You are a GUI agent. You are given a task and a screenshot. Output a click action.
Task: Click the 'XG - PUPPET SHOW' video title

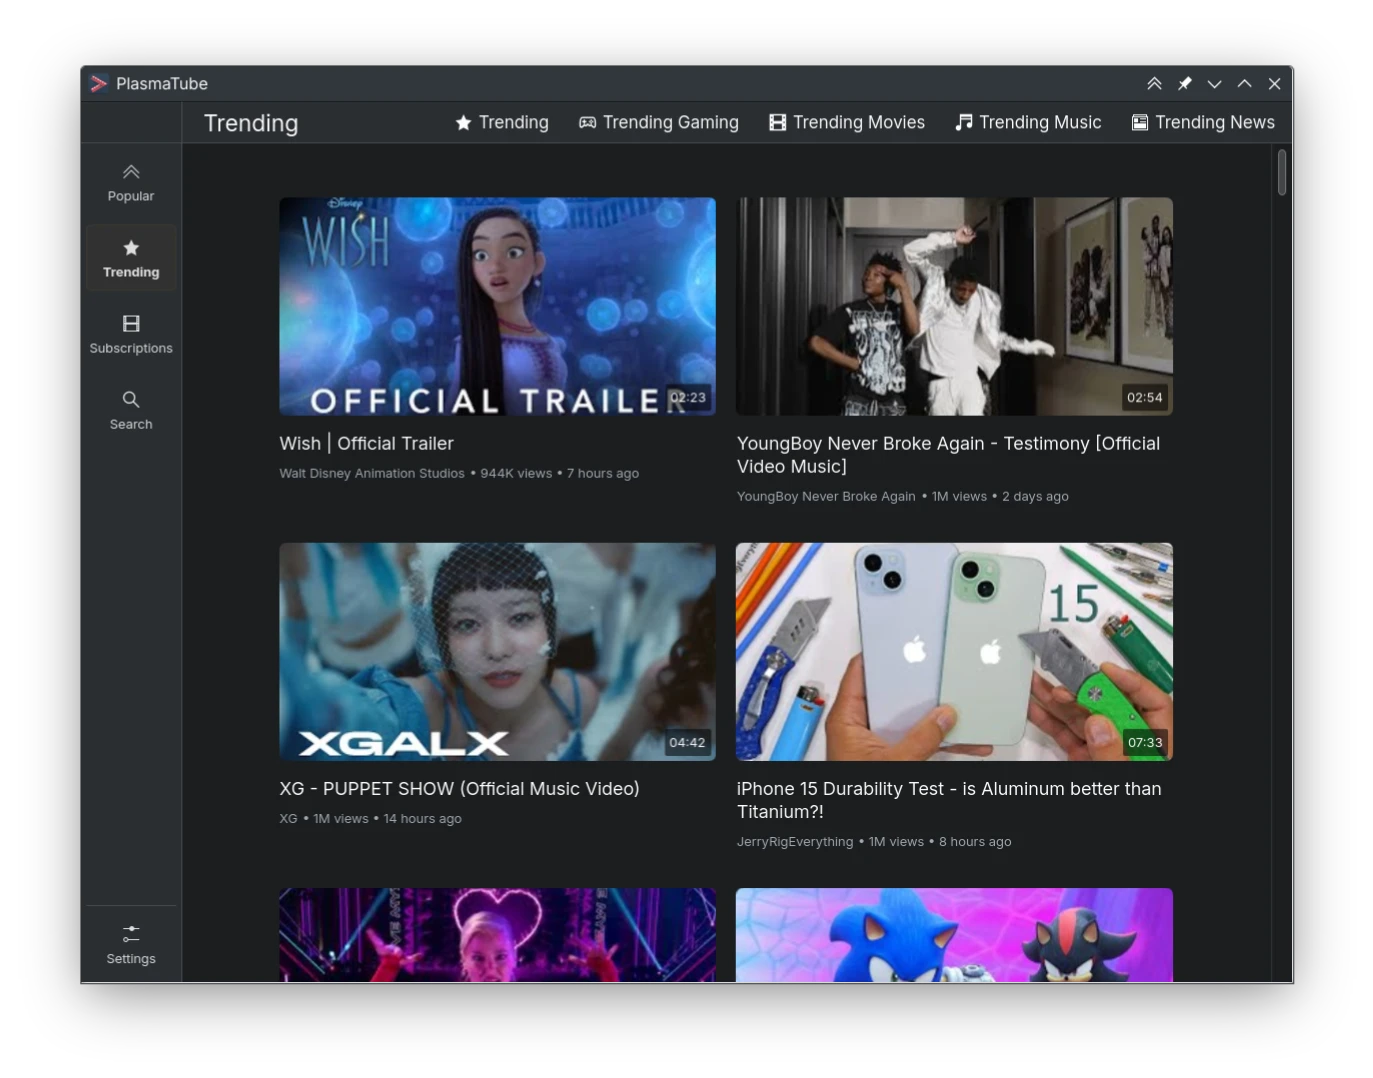pos(459,789)
